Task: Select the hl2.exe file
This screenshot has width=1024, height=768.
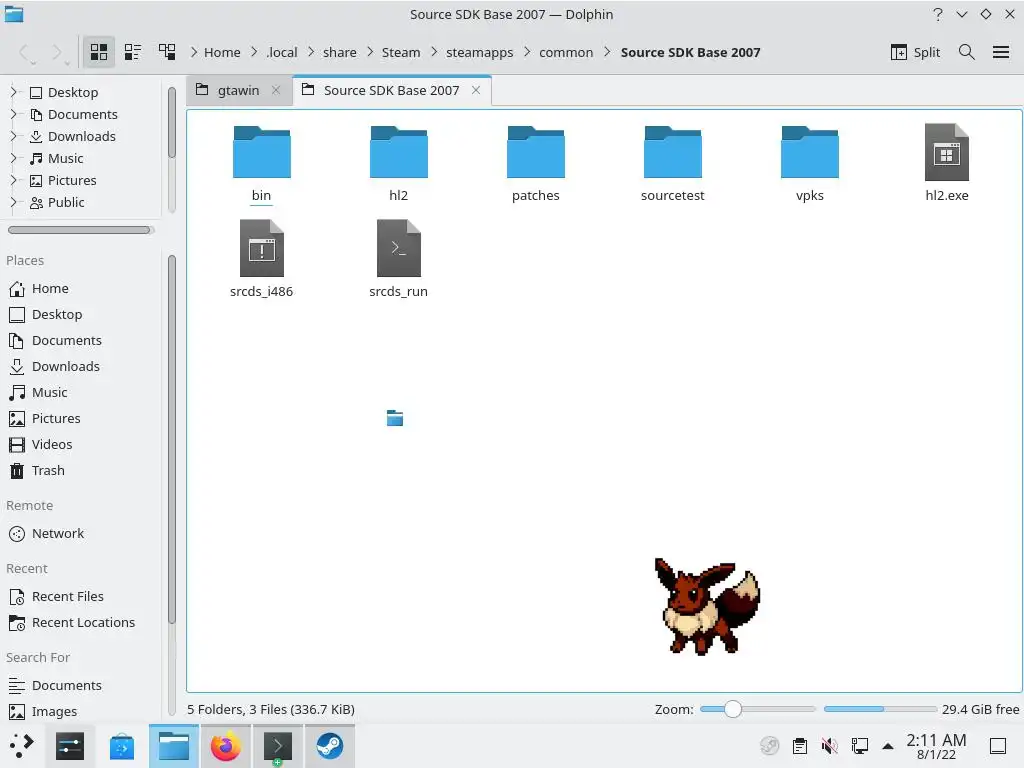Action: tap(947, 163)
